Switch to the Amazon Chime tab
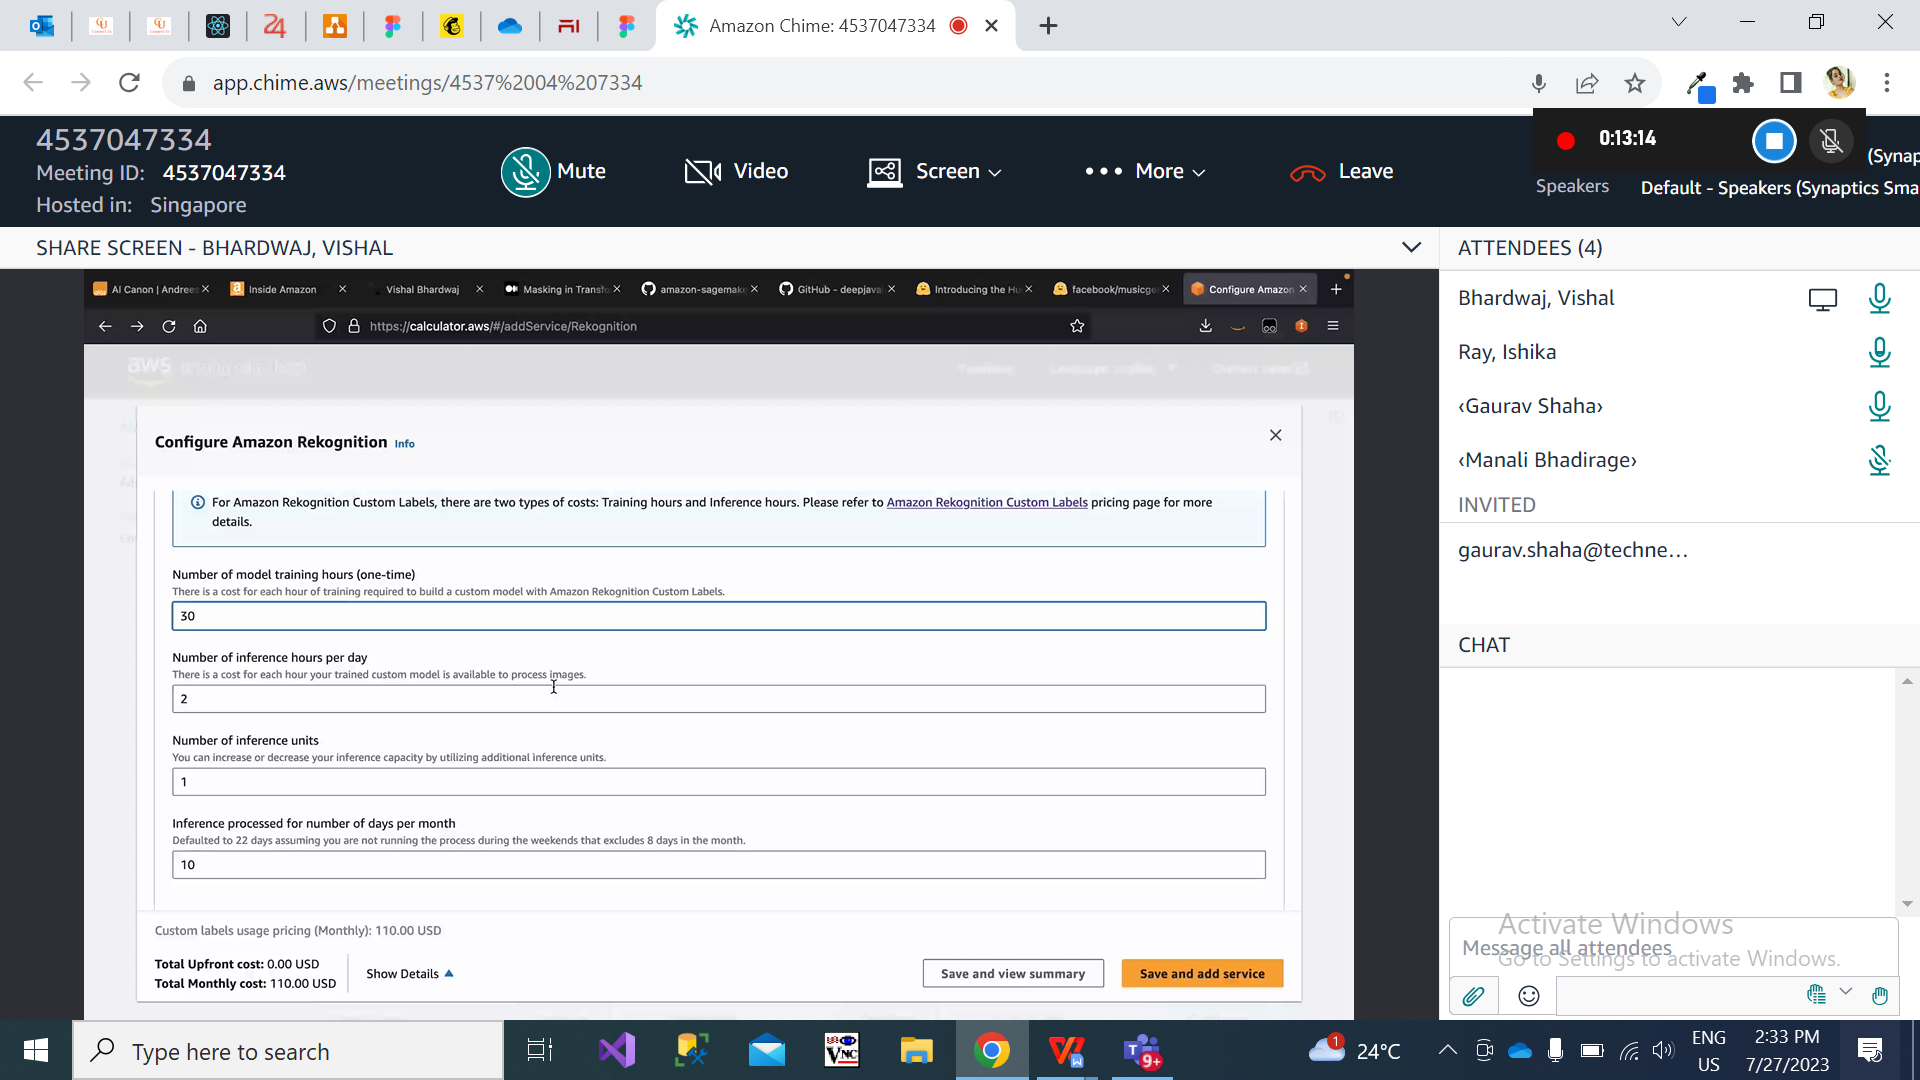Screen dimensions: 1920x1080 point(821,26)
